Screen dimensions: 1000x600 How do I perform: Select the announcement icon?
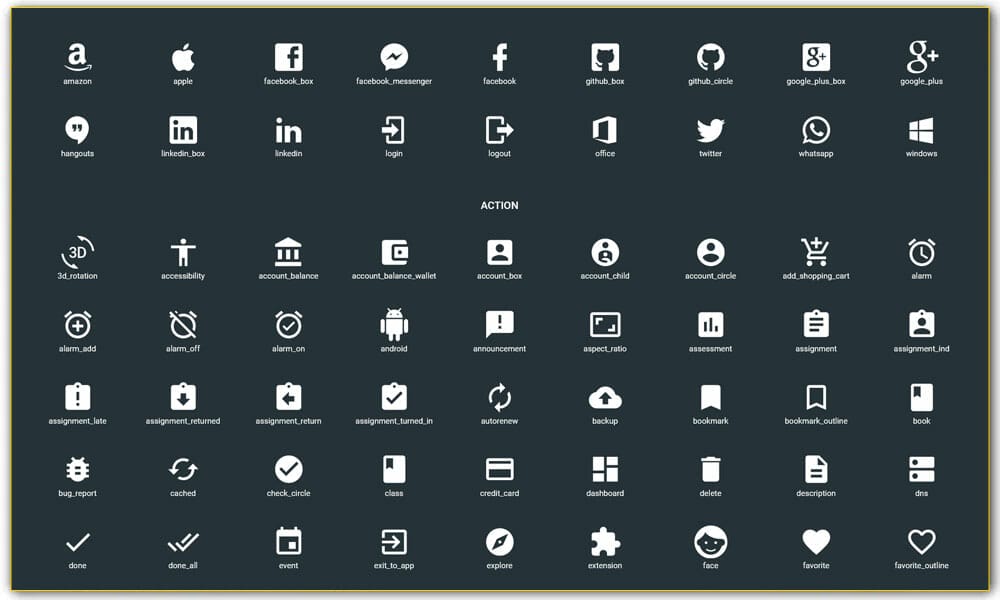tap(499, 324)
